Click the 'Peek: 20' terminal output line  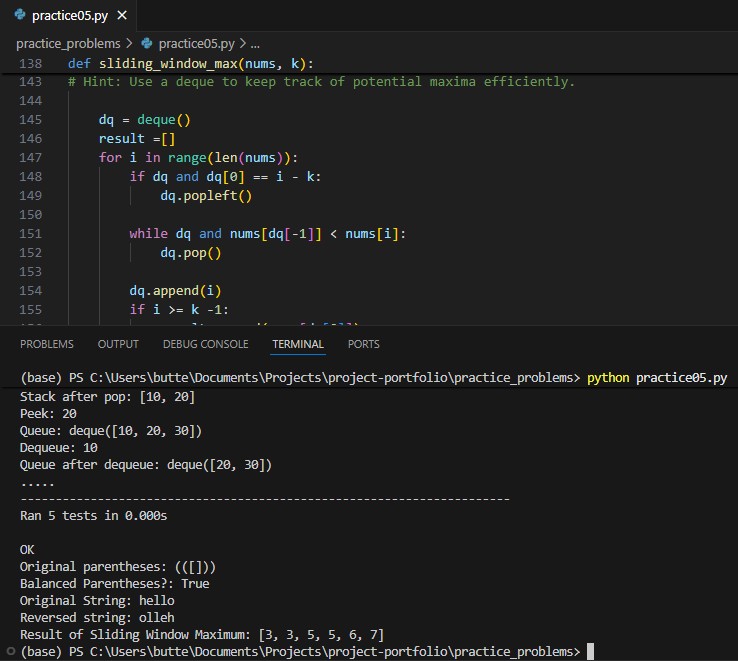48,414
